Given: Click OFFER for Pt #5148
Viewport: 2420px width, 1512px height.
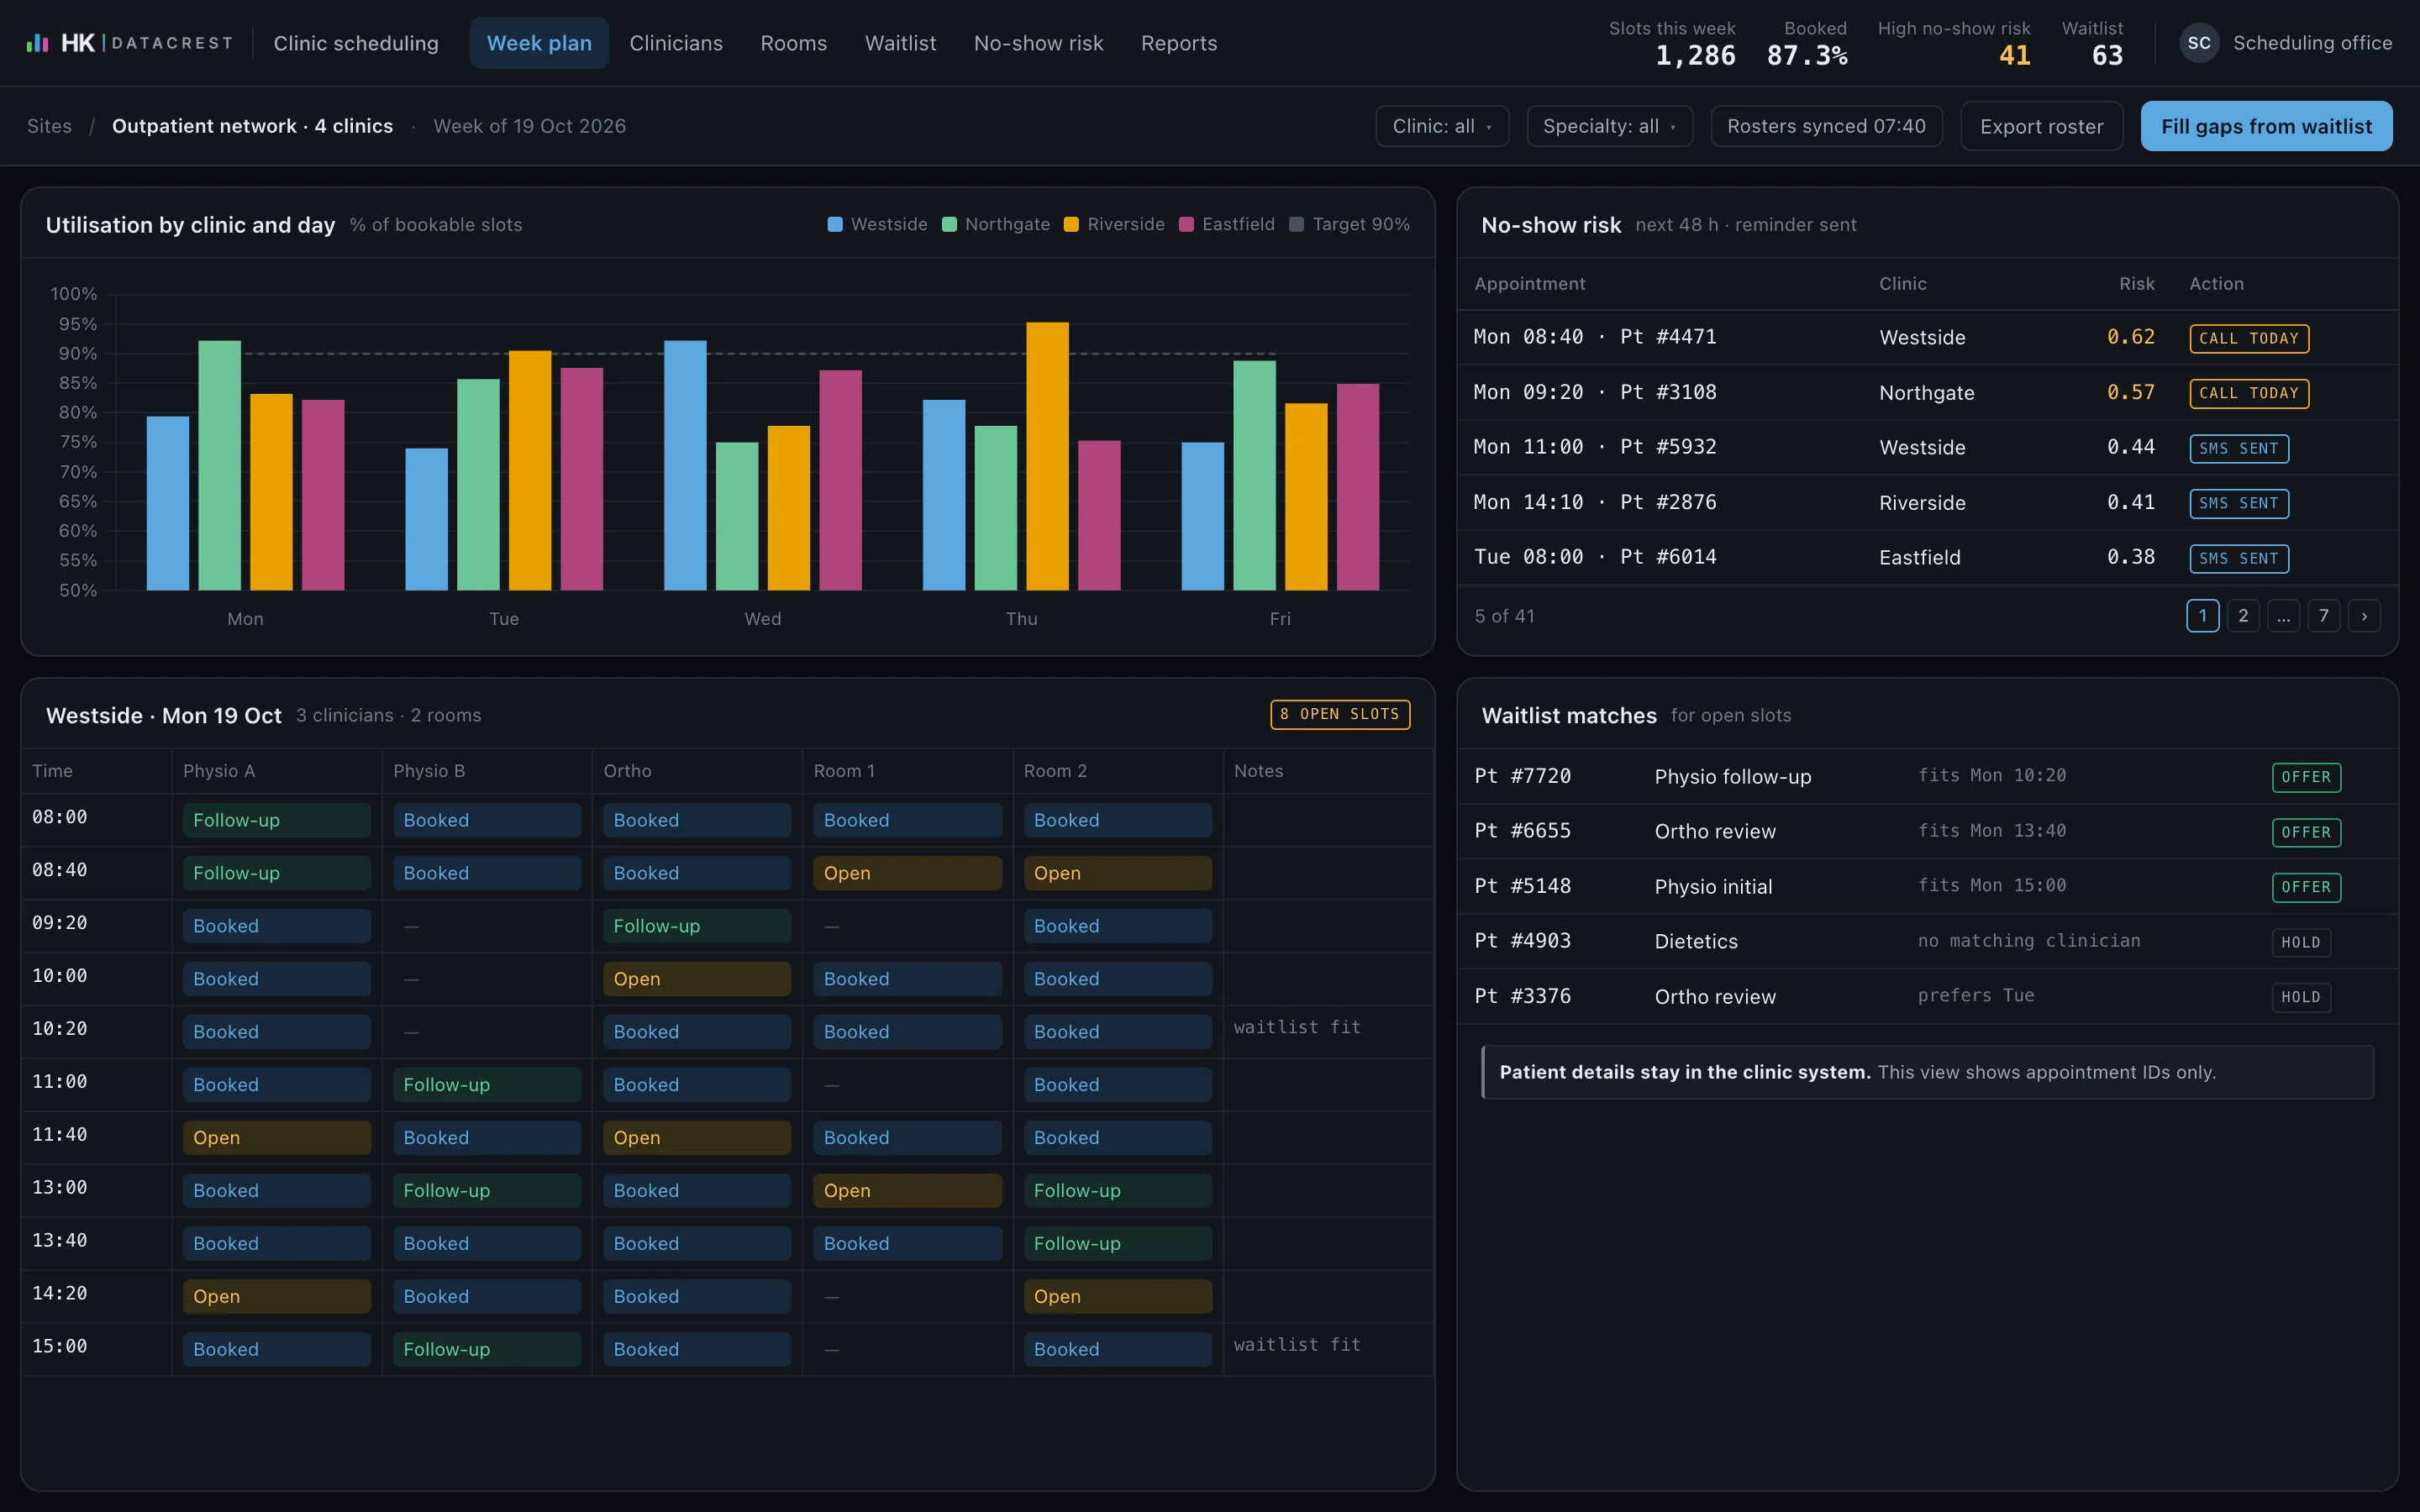Looking at the screenshot, I should tap(2306, 887).
